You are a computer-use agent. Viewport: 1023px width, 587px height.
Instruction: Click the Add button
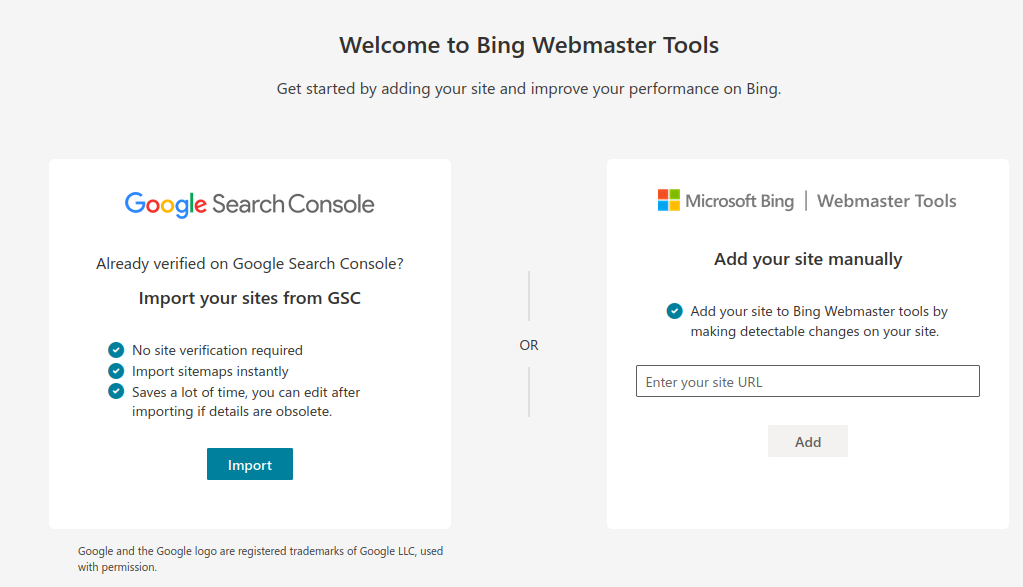click(808, 442)
